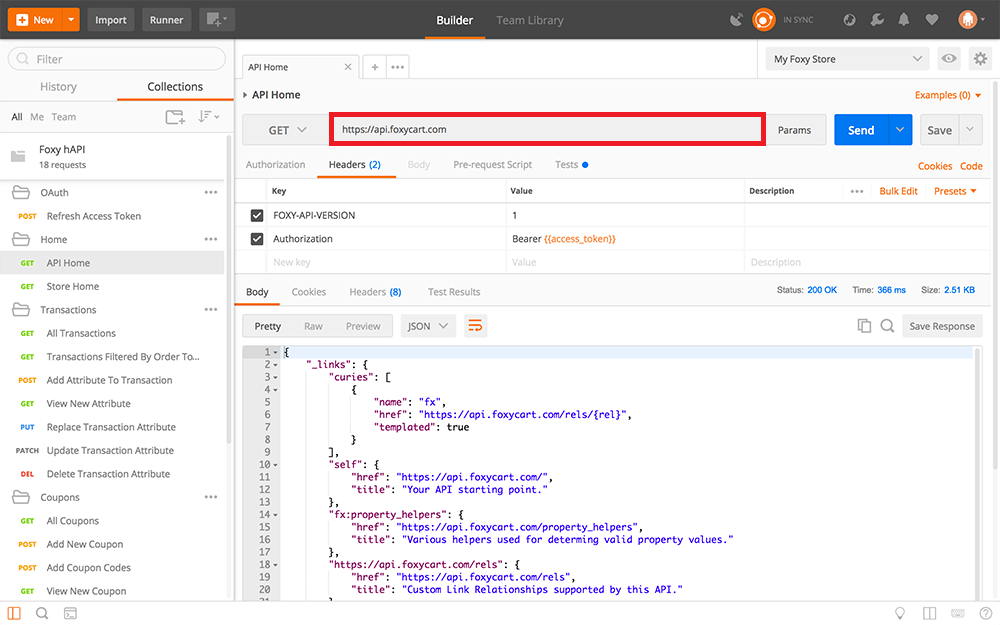Open the manage environments gear icon
This screenshot has width=1000, height=625.
[980, 59]
